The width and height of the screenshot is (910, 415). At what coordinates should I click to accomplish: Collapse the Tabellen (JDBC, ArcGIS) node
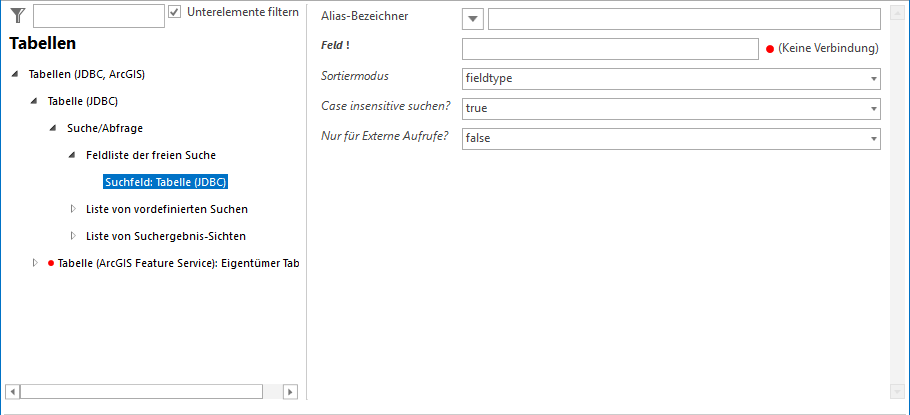point(16,74)
